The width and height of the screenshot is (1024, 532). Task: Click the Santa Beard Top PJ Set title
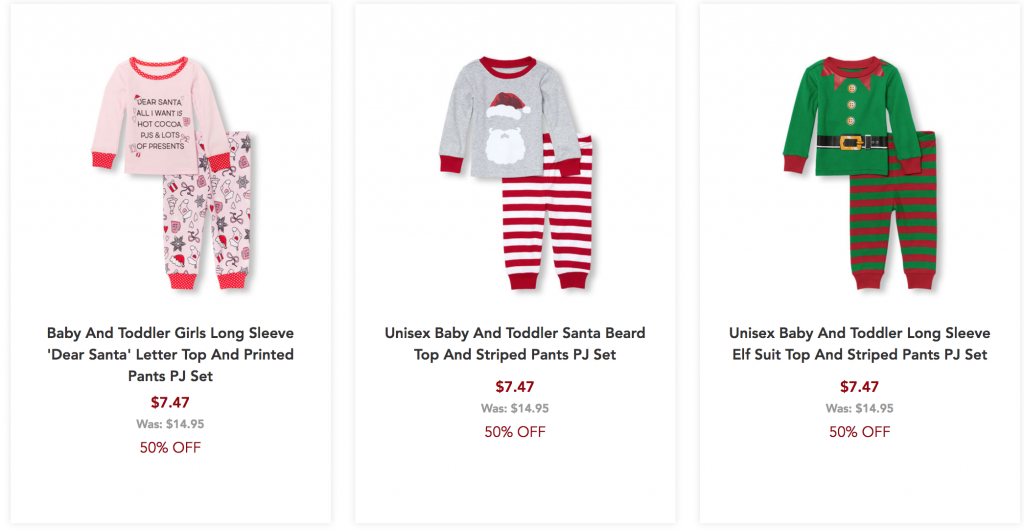click(515, 344)
